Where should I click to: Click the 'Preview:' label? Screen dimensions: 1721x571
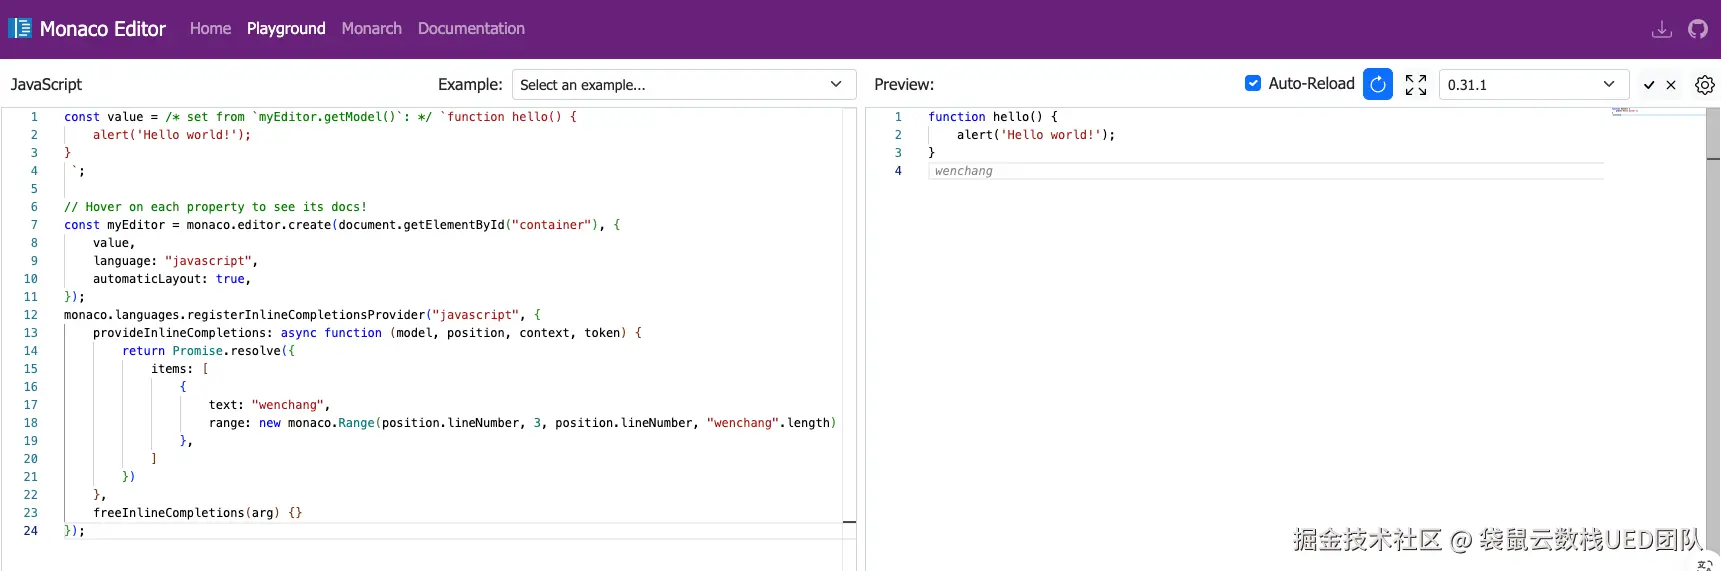pyautogui.click(x=904, y=85)
